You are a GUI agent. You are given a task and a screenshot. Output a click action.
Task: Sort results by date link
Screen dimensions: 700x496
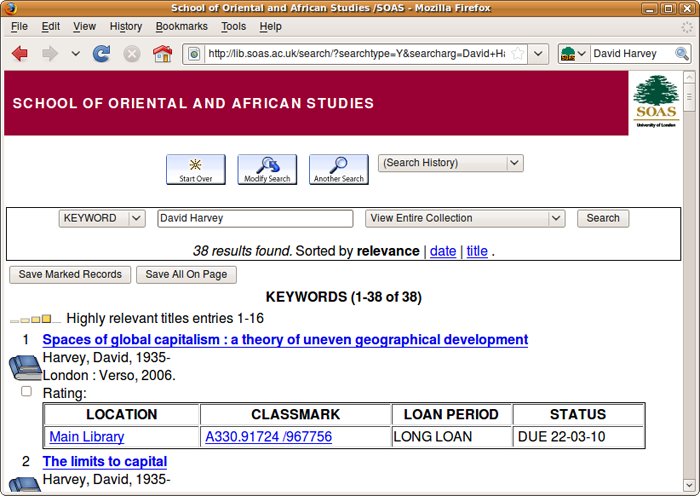coord(443,251)
